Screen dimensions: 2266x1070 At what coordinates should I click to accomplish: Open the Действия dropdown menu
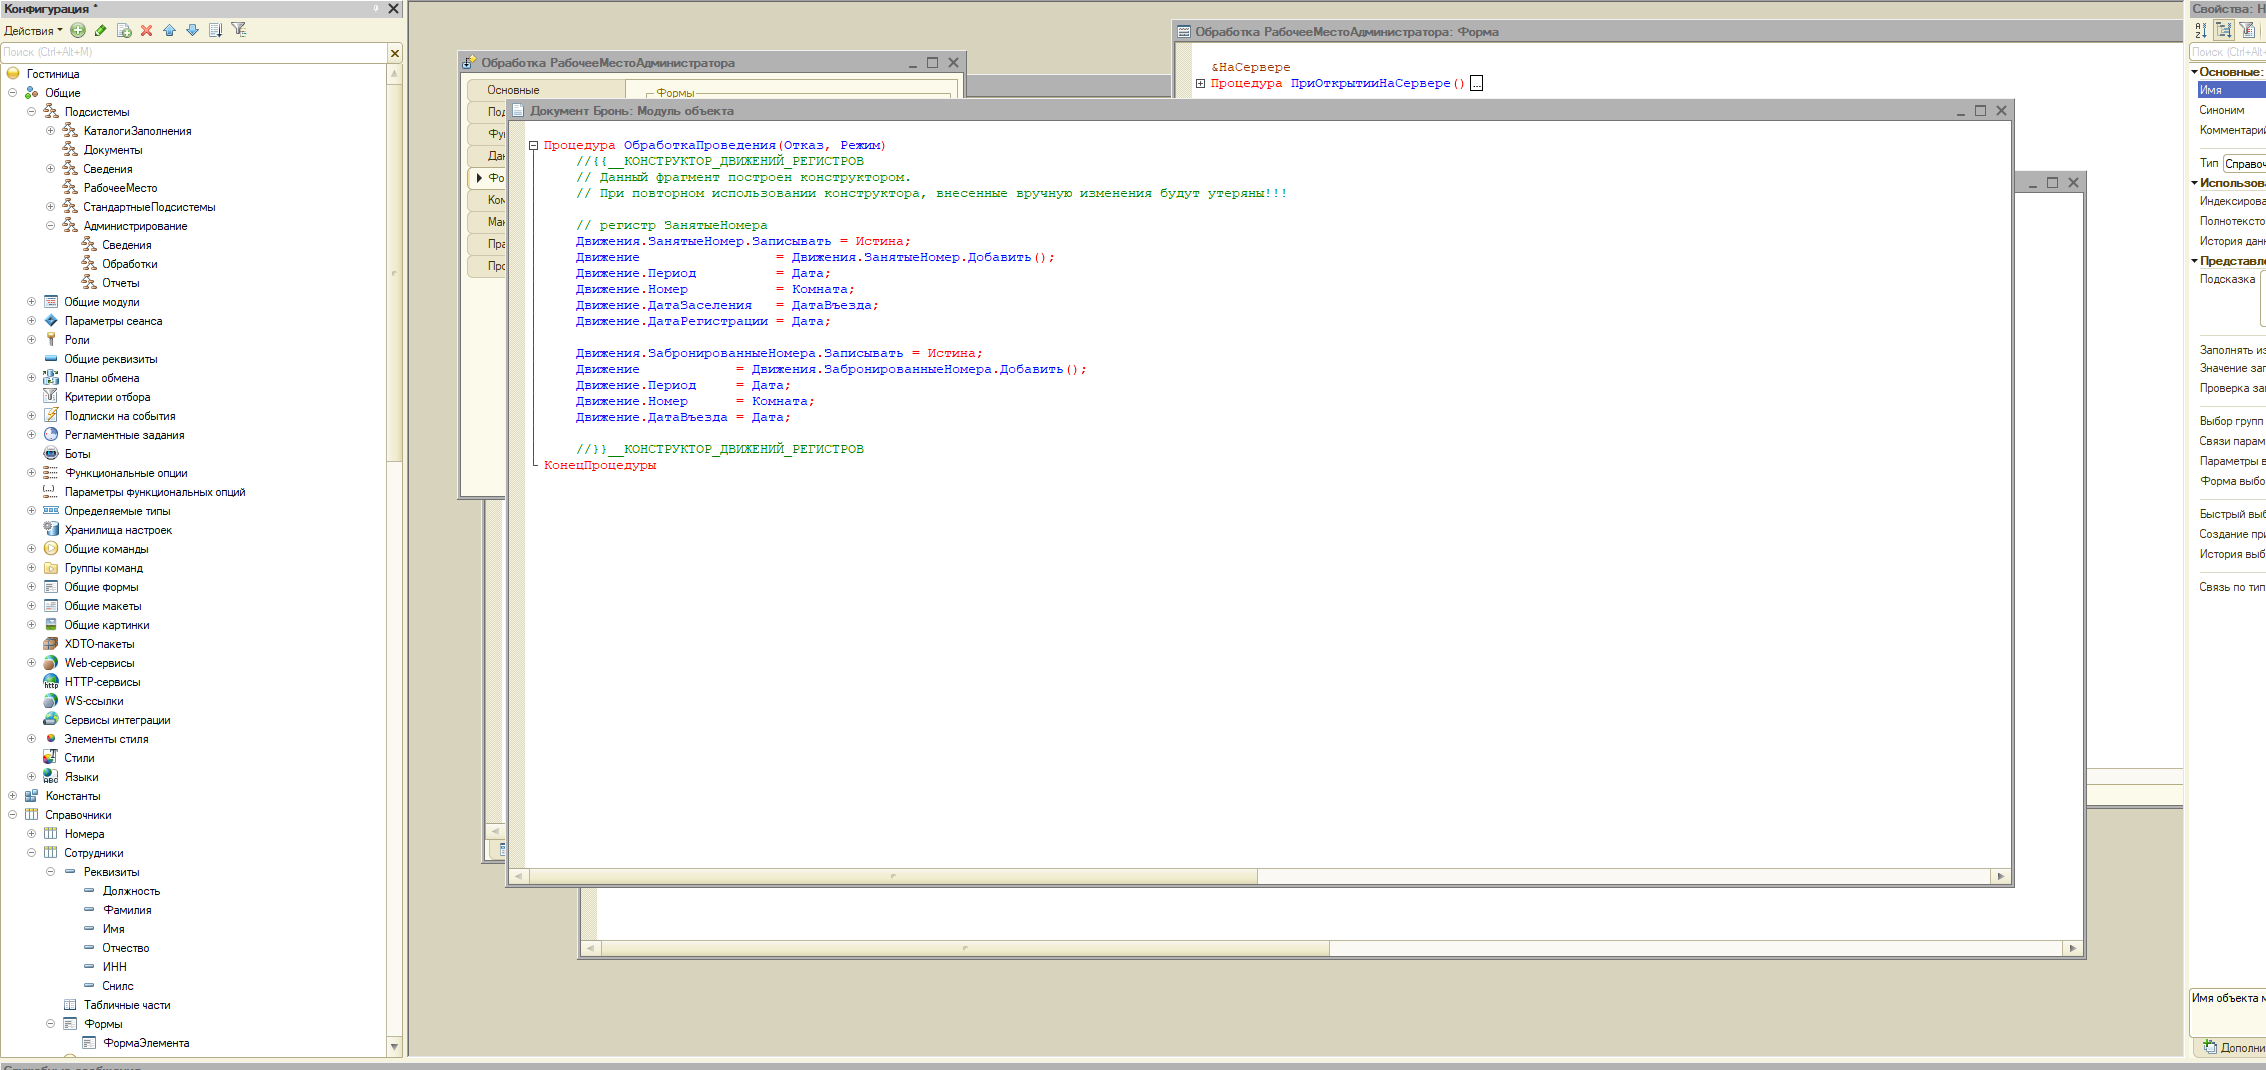[x=33, y=30]
